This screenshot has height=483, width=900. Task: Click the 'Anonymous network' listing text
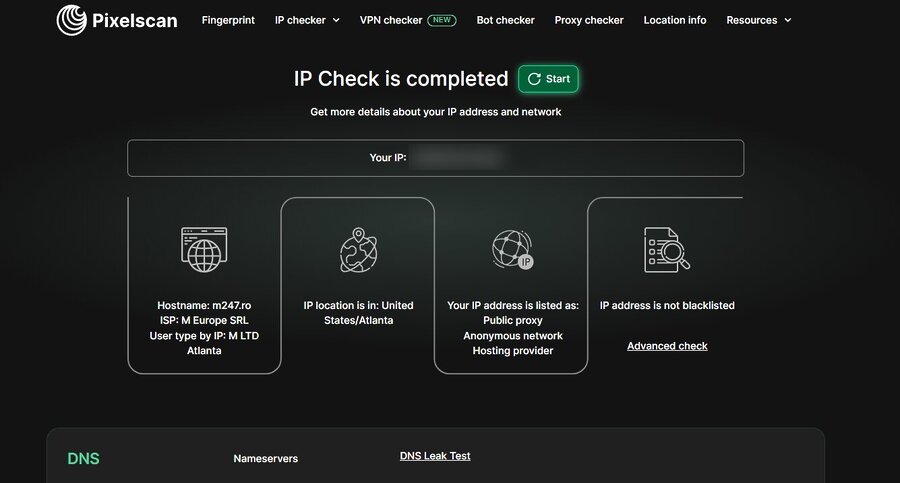pos(513,336)
